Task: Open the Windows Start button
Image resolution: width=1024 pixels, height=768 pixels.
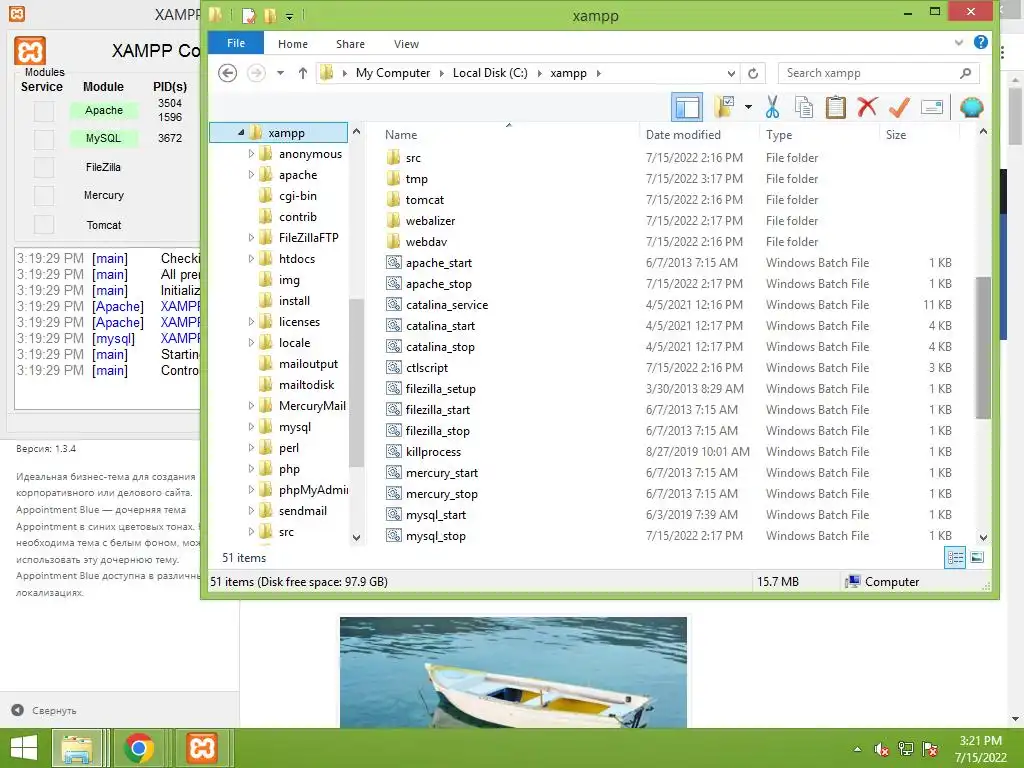Action: coord(24,748)
